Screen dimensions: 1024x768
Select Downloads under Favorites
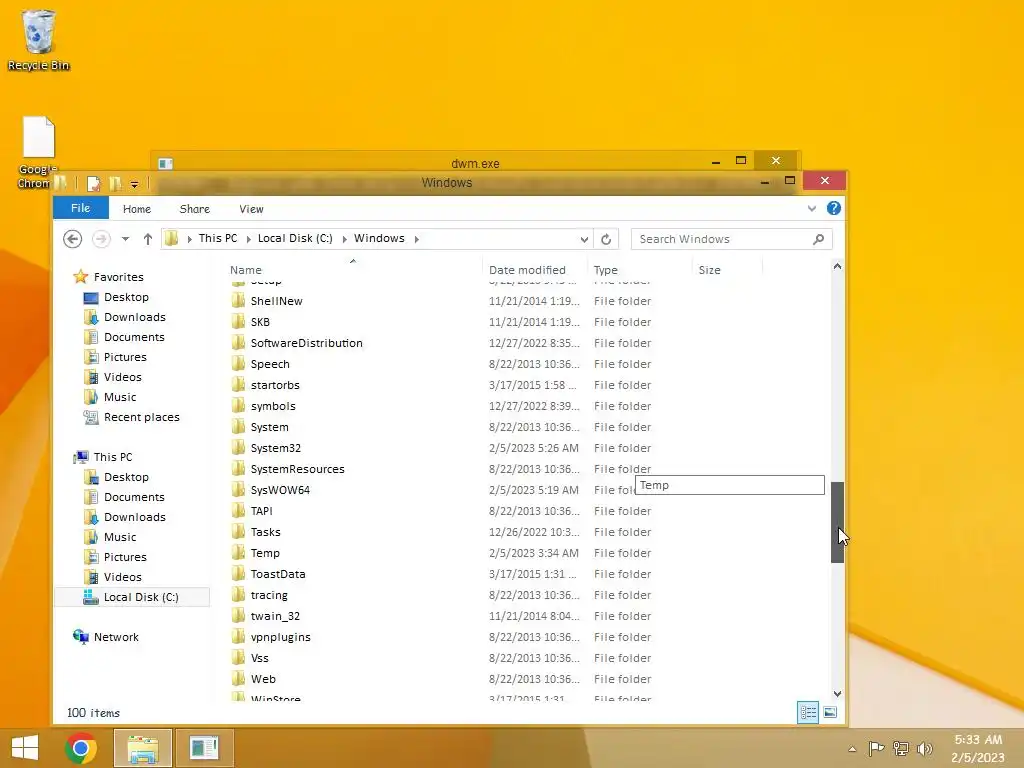point(135,317)
